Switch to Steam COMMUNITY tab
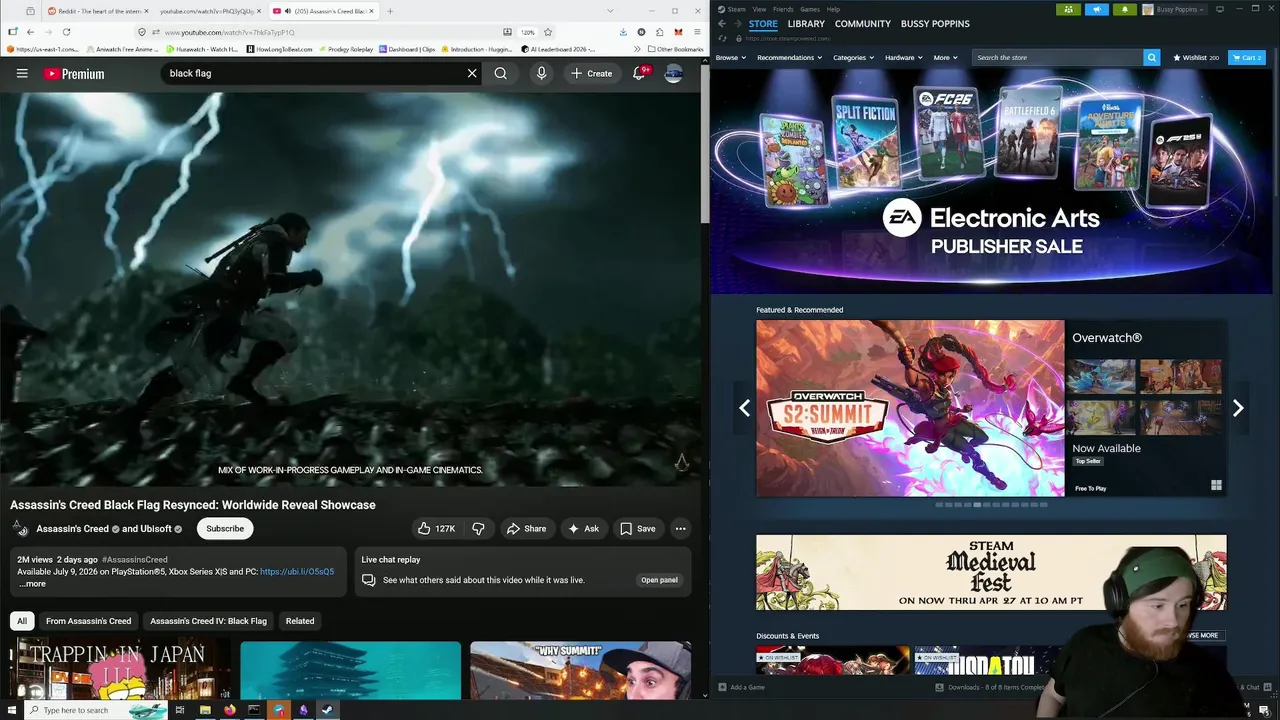1280x720 pixels. click(863, 24)
